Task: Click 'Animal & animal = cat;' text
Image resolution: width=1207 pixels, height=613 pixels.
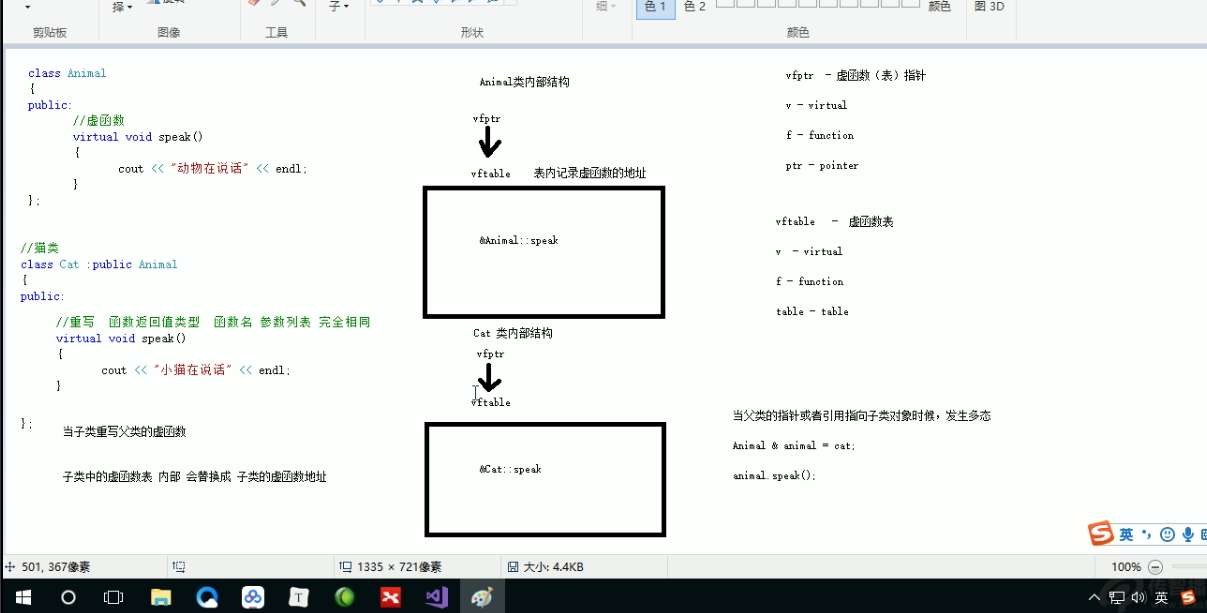Action: tap(794, 446)
